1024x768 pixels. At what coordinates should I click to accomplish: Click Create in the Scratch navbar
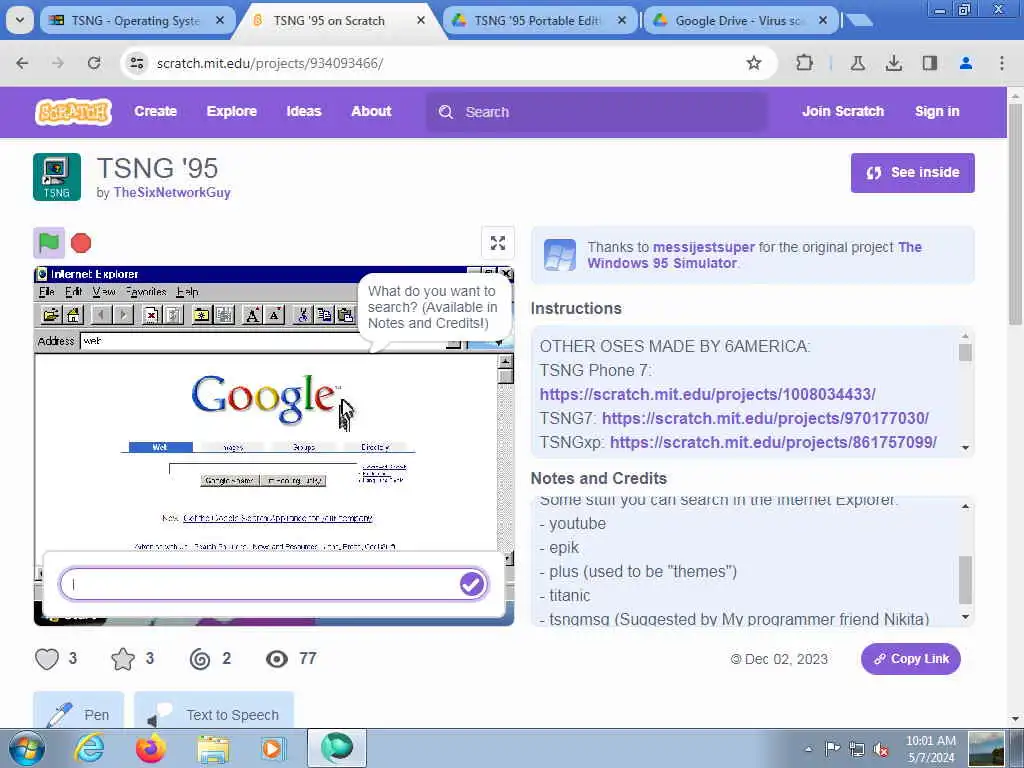tap(155, 111)
